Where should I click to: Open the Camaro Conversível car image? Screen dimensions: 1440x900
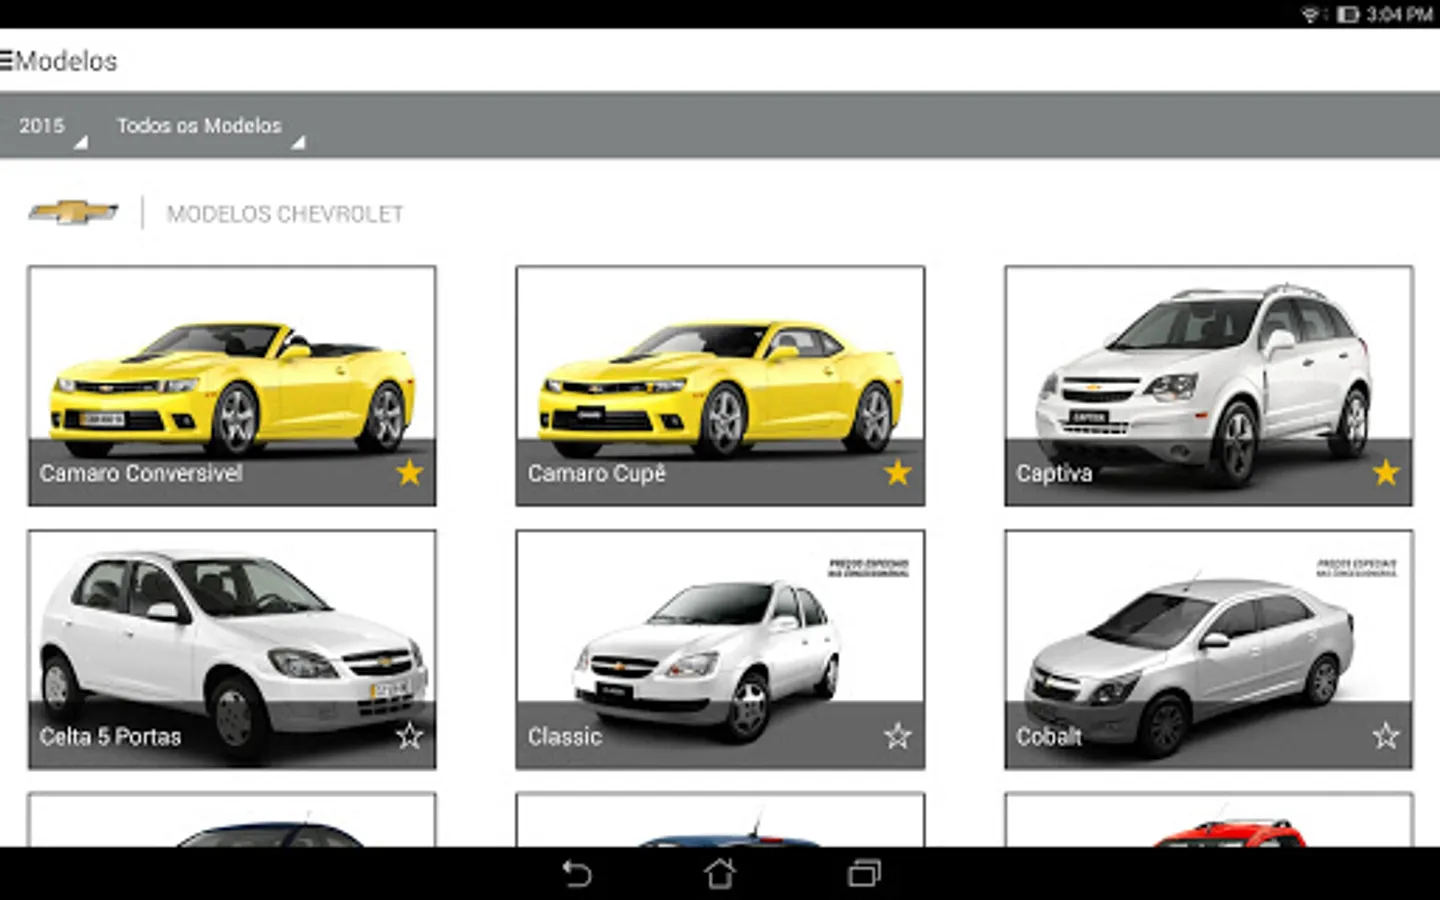232,386
